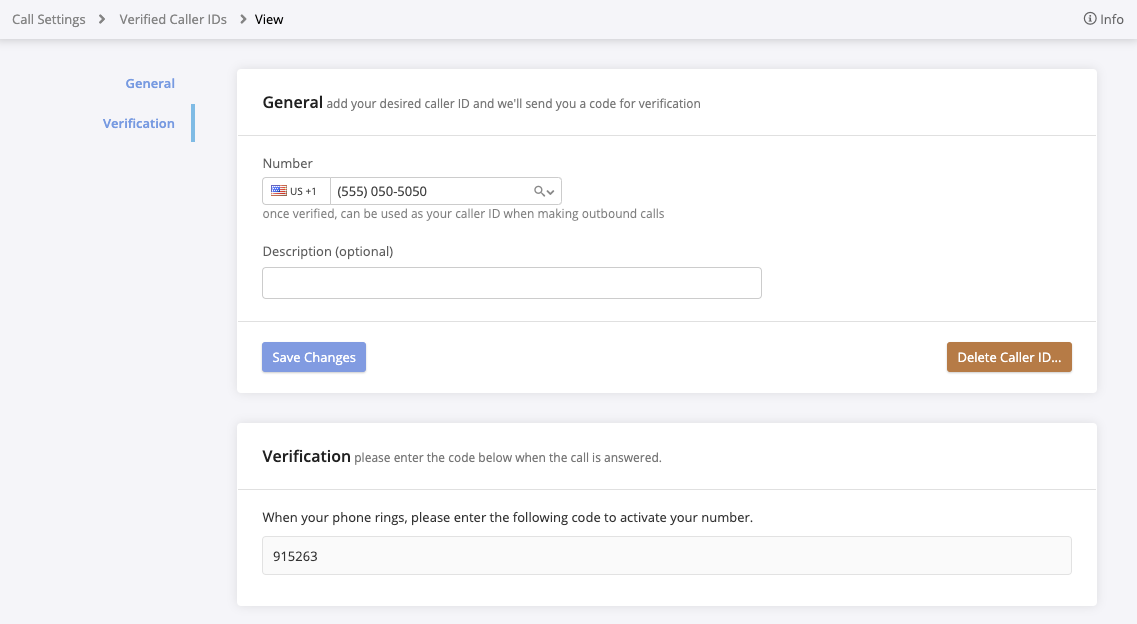The image size is (1137, 624).
Task: Select the verification code 915263 field
Action: [x=666, y=555]
